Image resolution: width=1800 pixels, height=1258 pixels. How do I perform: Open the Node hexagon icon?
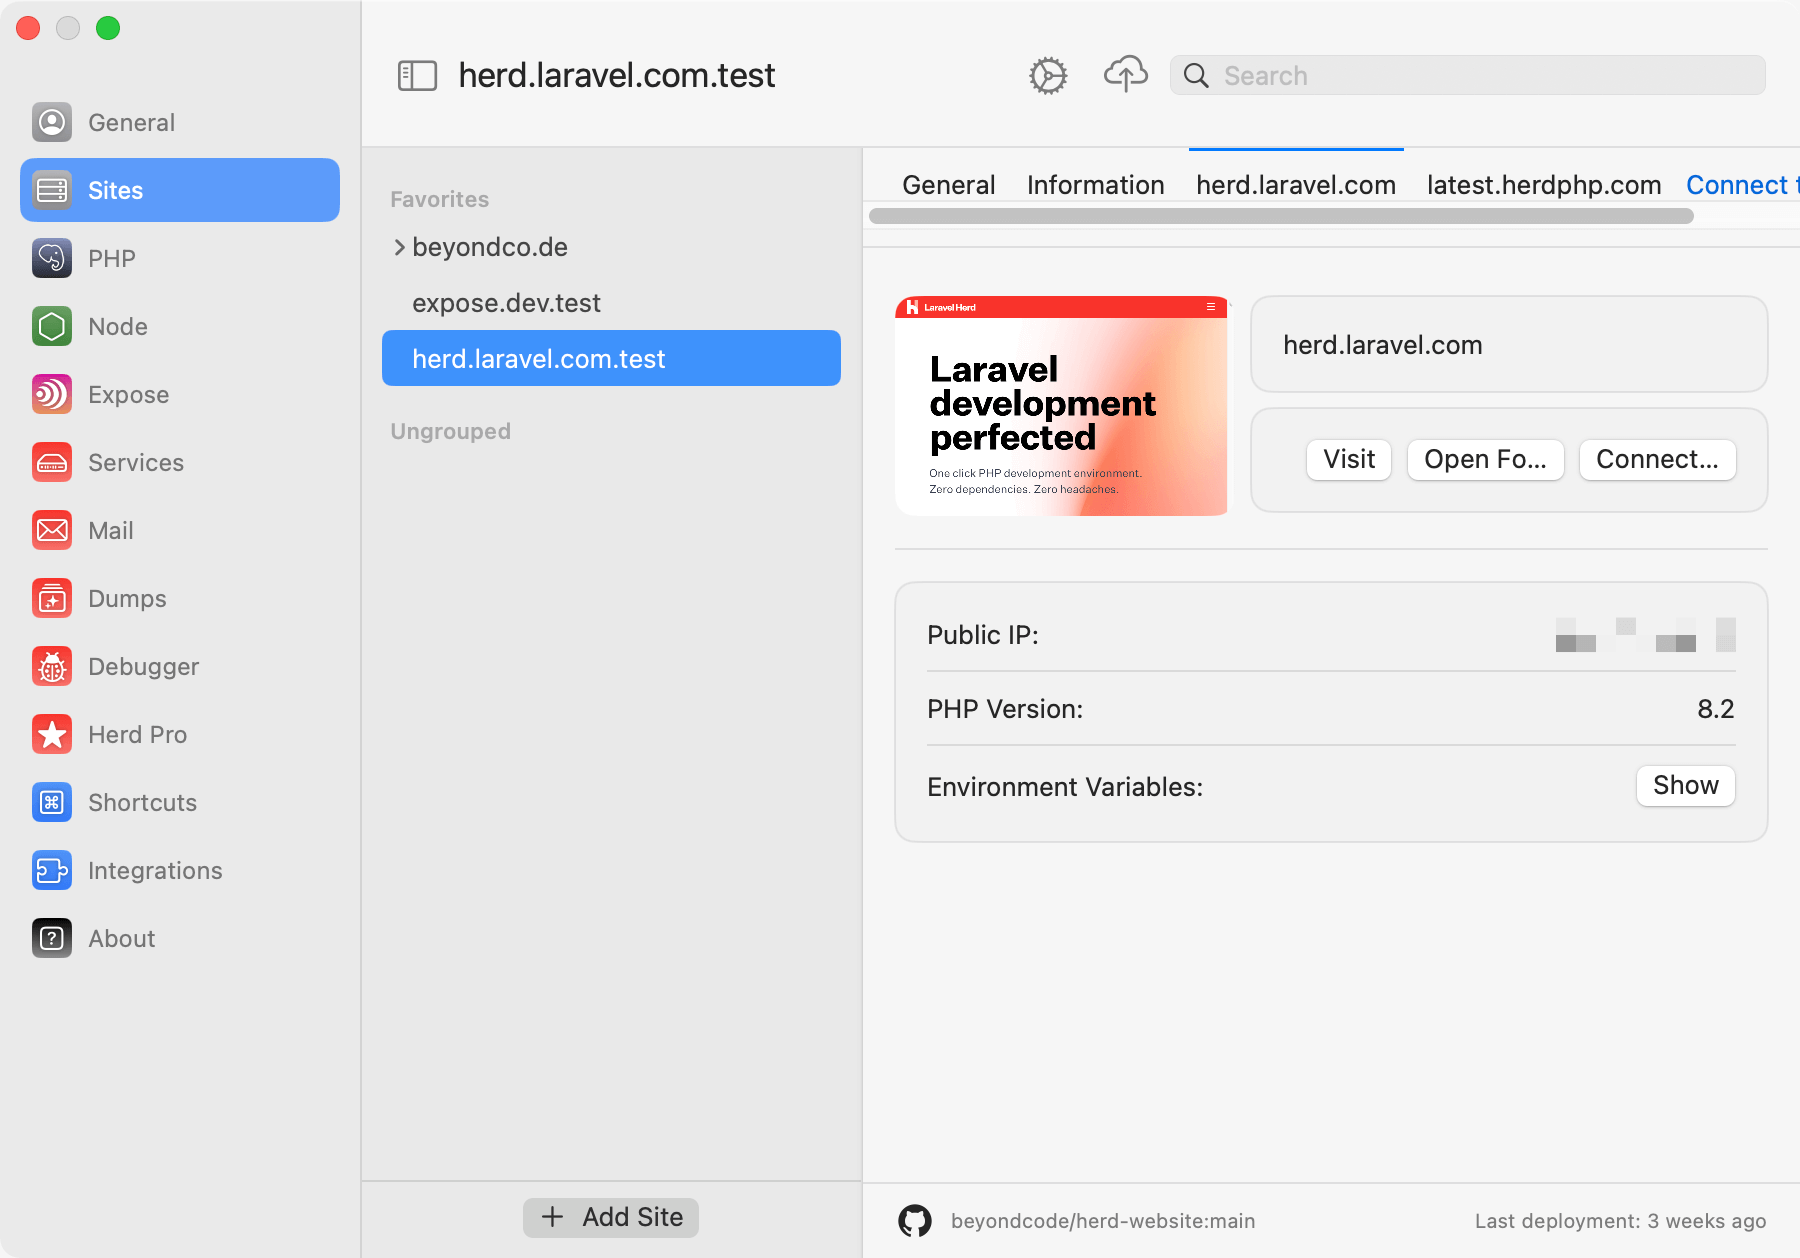52,326
